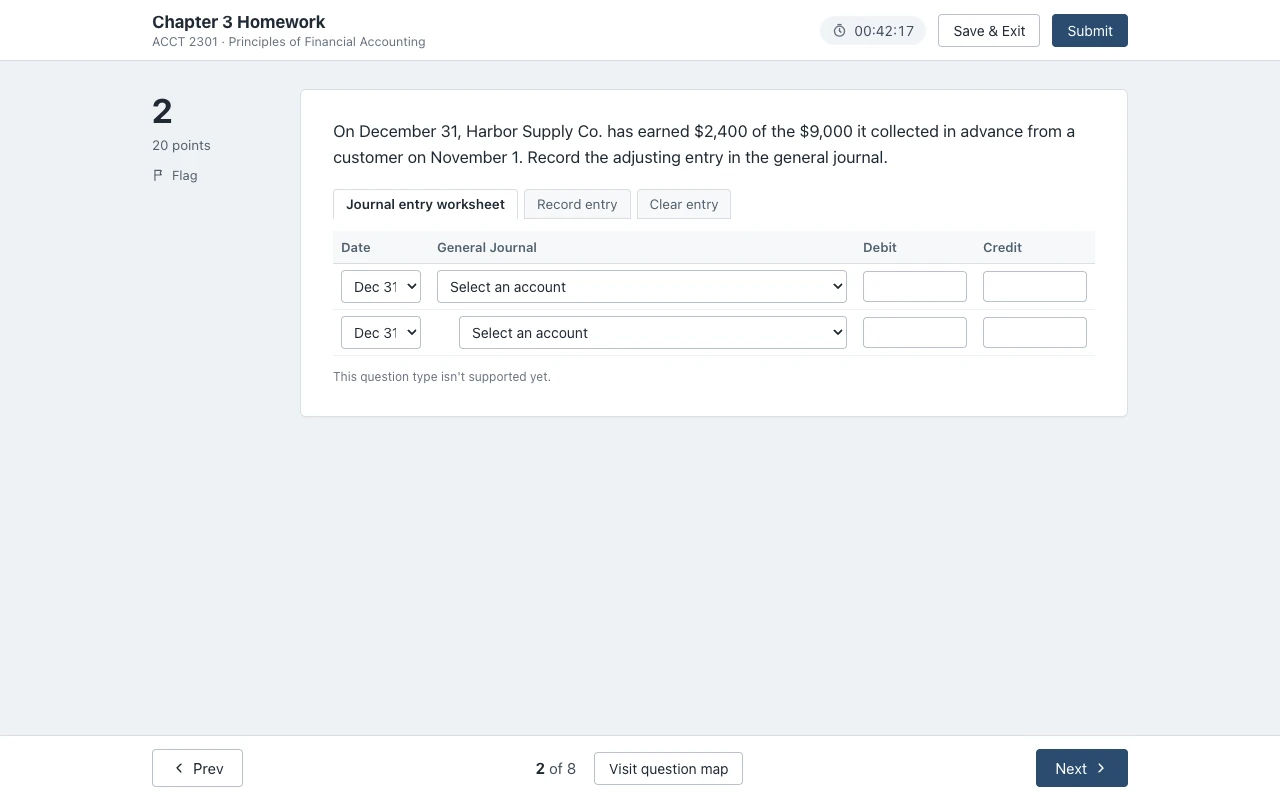Click the Flag icon for question 2
Image resolution: width=1280 pixels, height=800 pixels.
point(158,175)
